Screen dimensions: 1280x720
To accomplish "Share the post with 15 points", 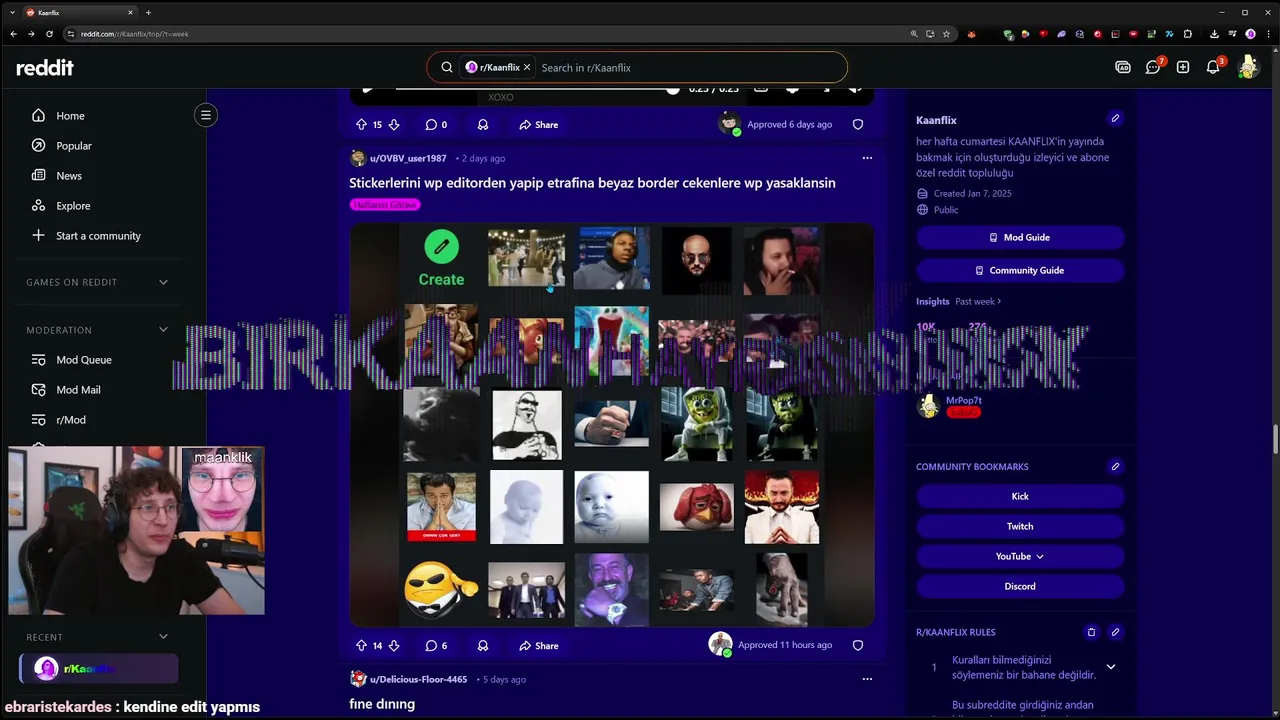I will coord(539,125).
